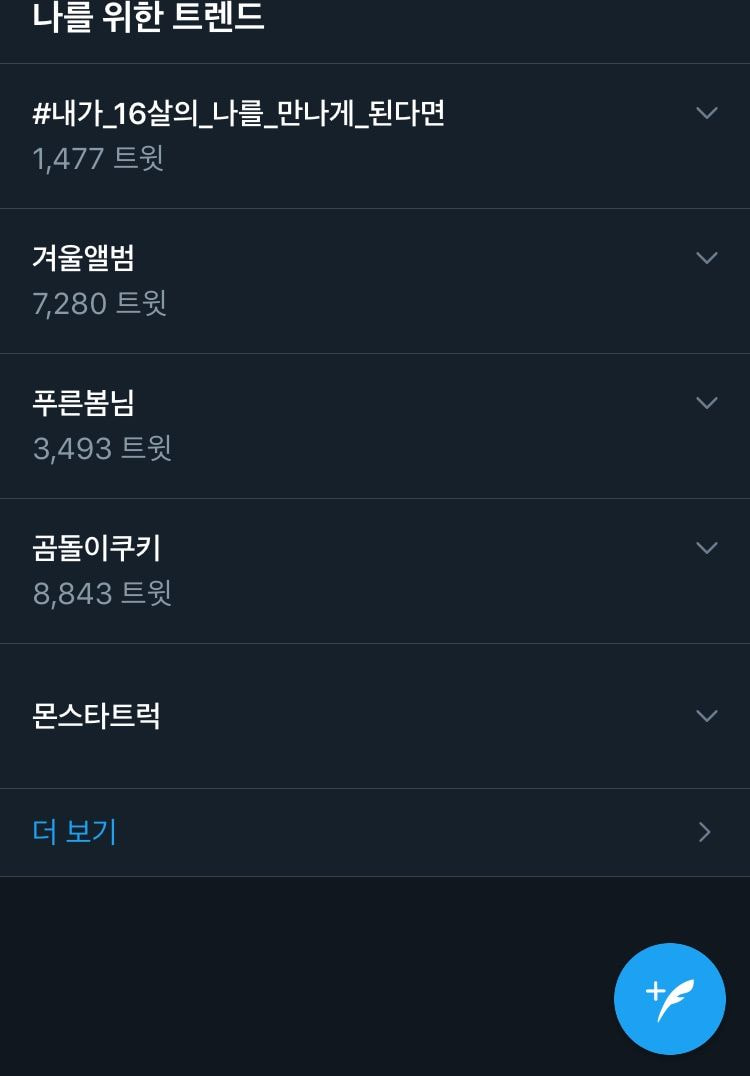
Task: Open the 더 보기 show more link
Action: pos(75,832)
